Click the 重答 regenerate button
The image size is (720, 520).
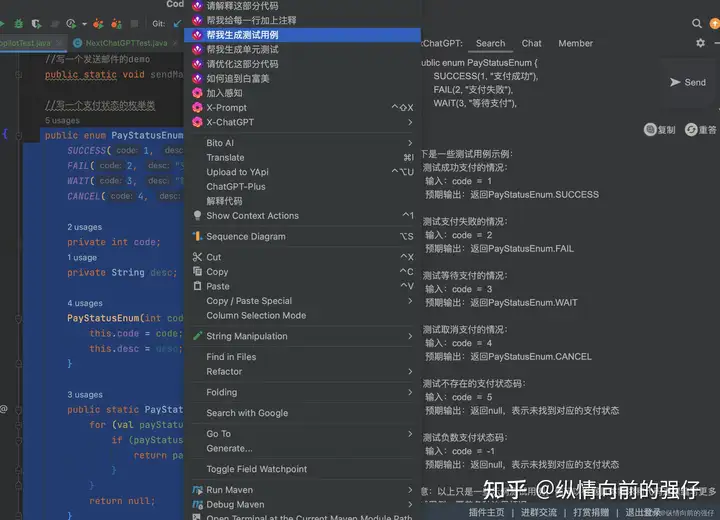pos(701,130)
